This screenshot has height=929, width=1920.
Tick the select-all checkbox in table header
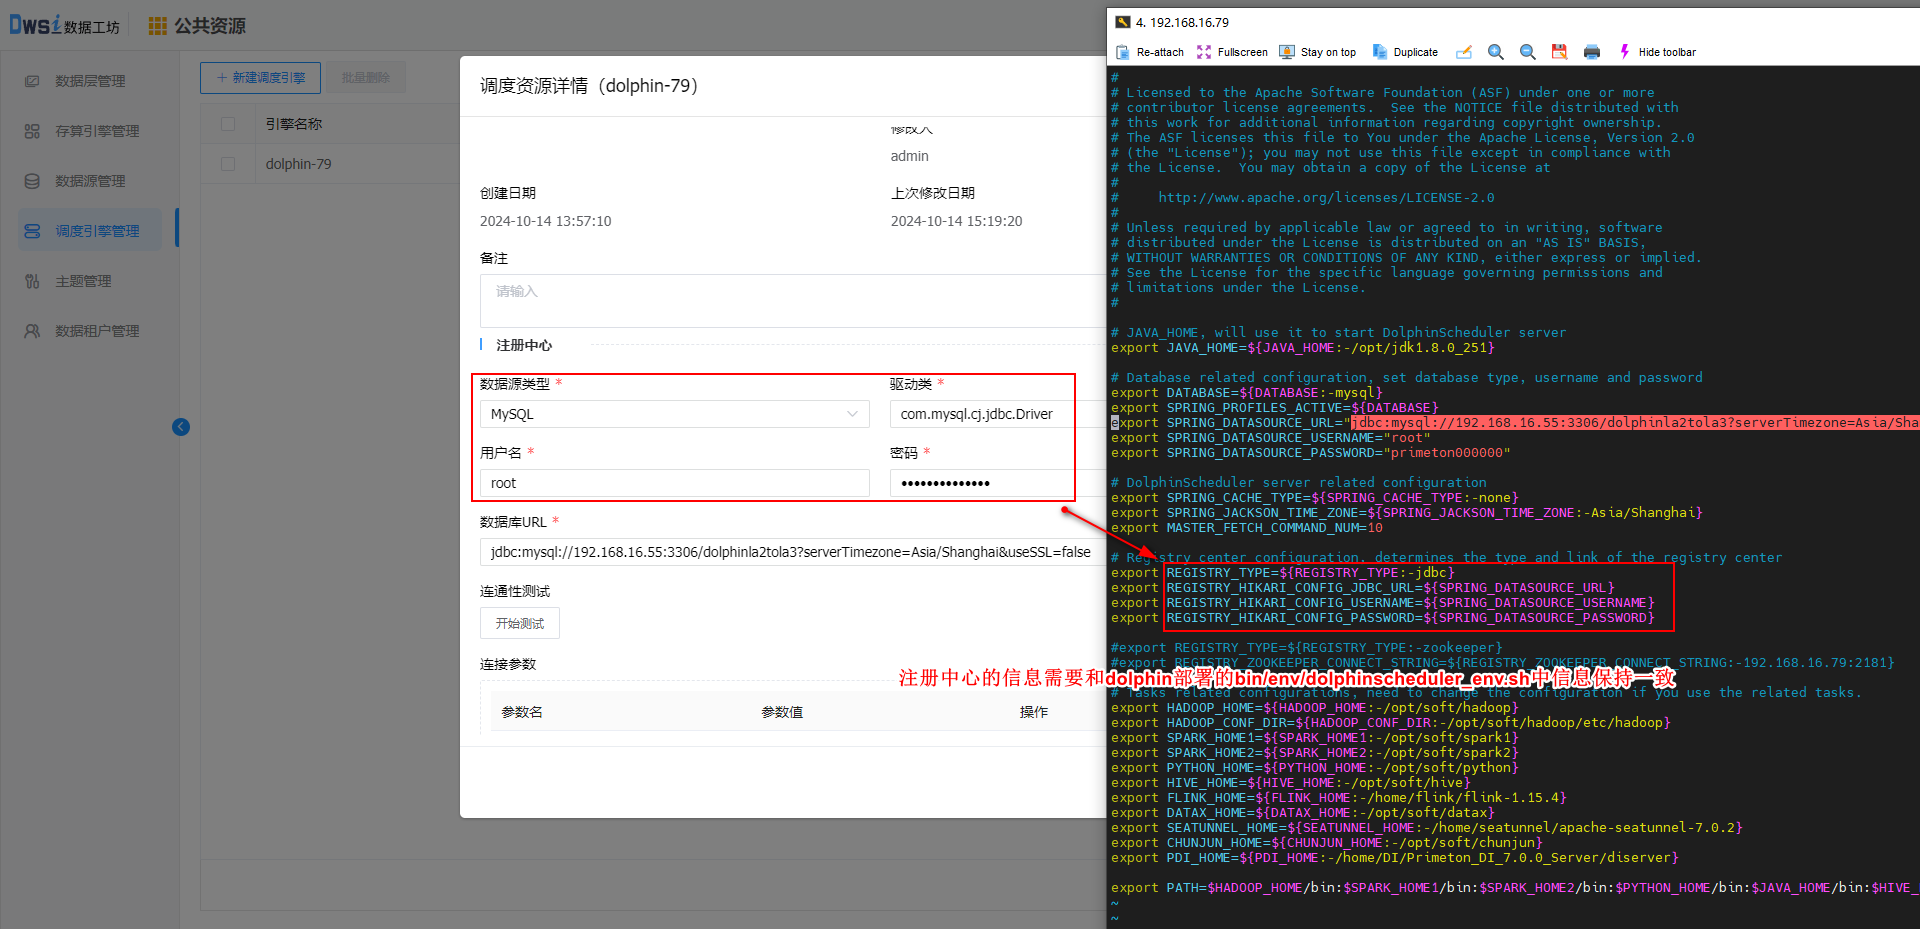228,124
